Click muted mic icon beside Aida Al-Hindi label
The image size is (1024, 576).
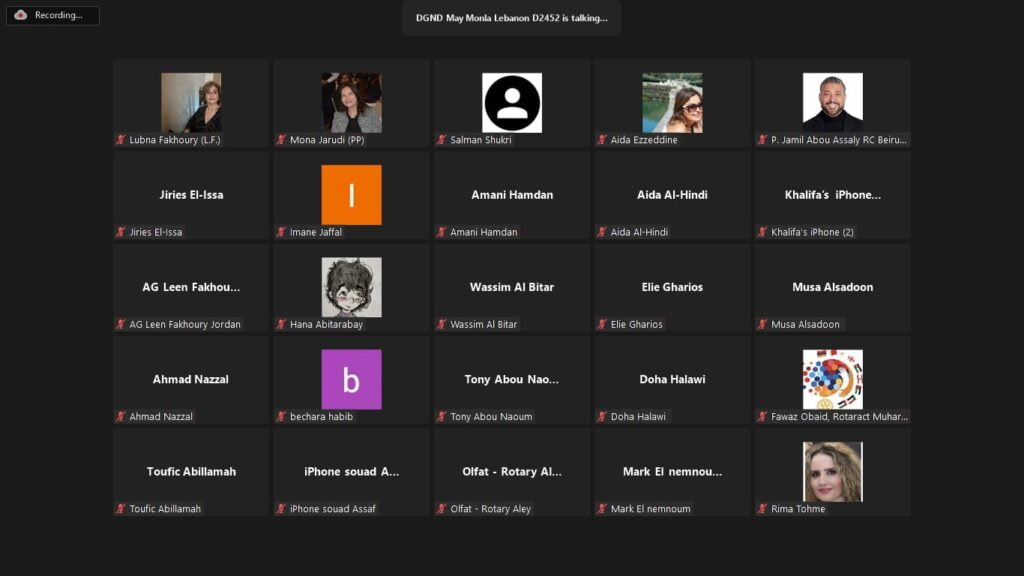click(602, 232)
